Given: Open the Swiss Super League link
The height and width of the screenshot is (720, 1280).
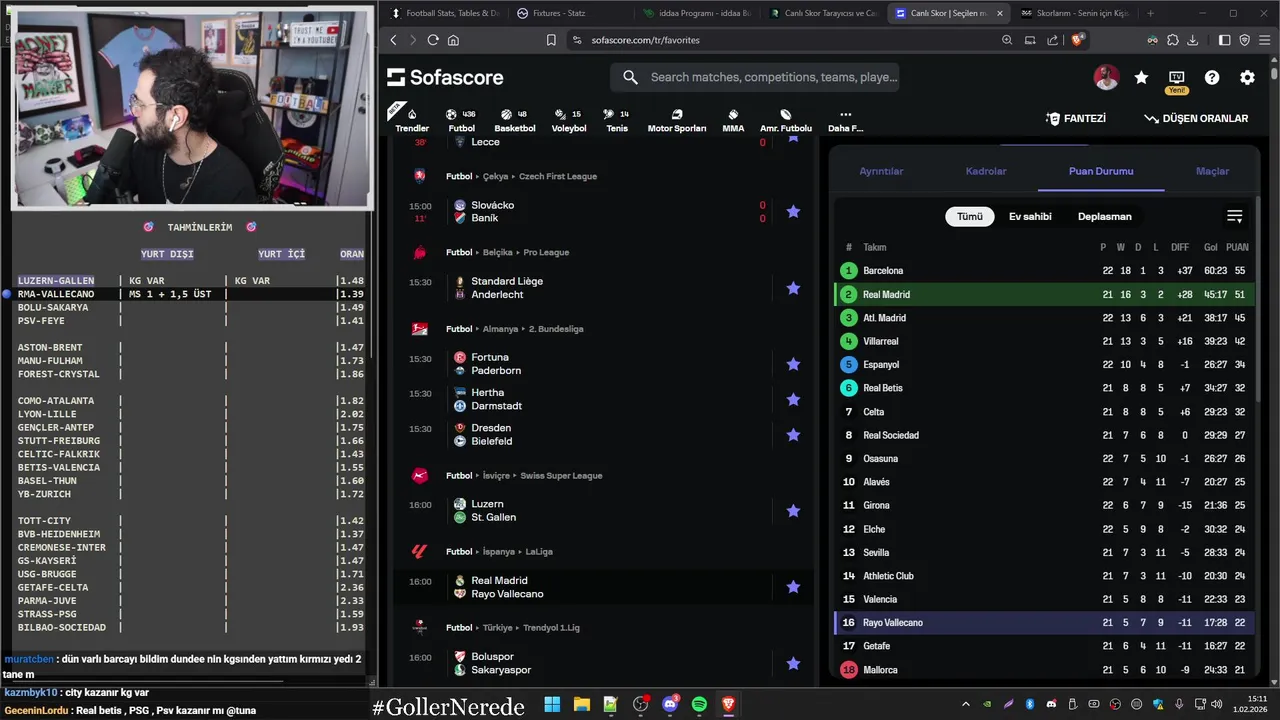Looking at the screenshot, I should click(561, 476).
